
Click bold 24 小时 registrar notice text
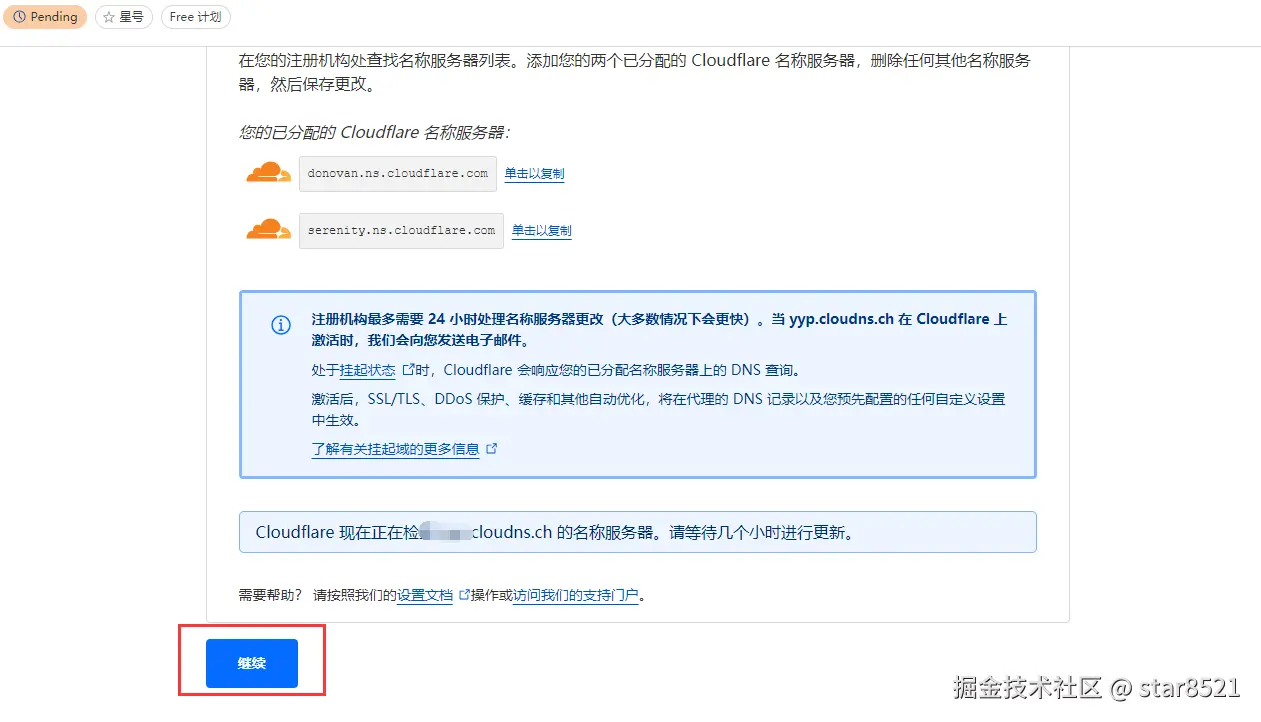point(659,330)
